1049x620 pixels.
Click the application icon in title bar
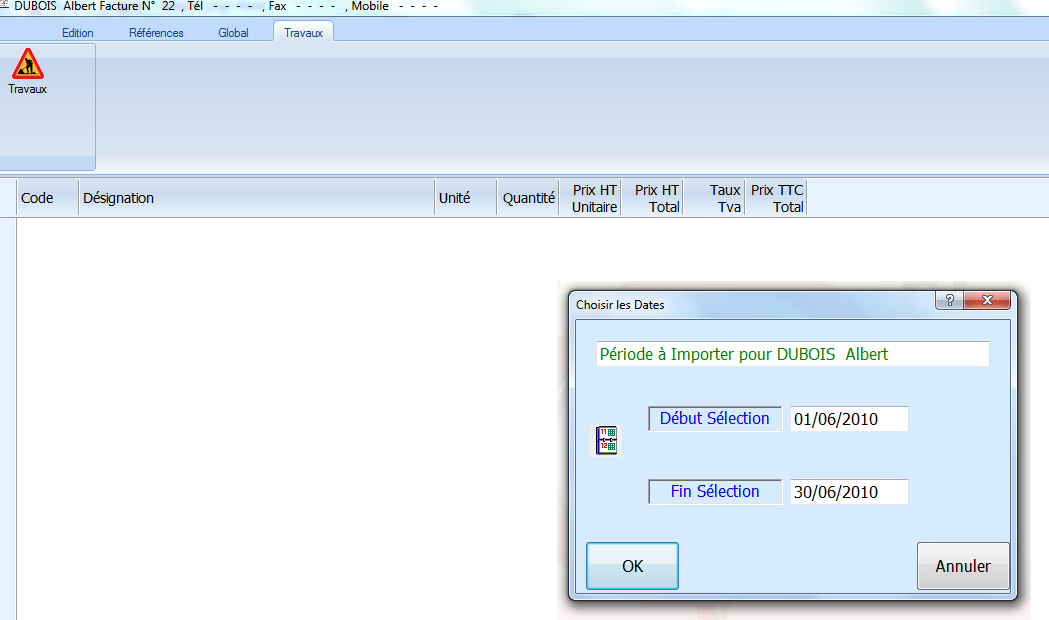pos(5,5)
